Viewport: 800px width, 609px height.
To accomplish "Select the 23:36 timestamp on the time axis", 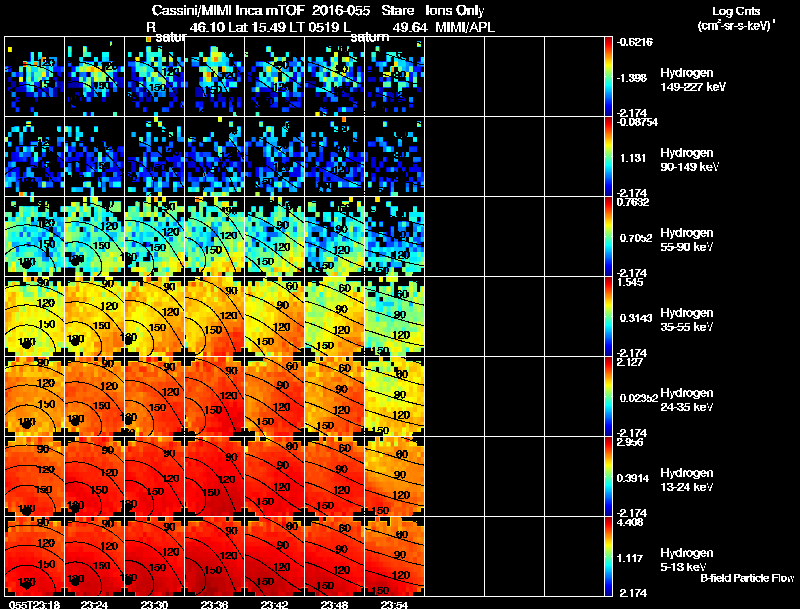I will 214,604.
